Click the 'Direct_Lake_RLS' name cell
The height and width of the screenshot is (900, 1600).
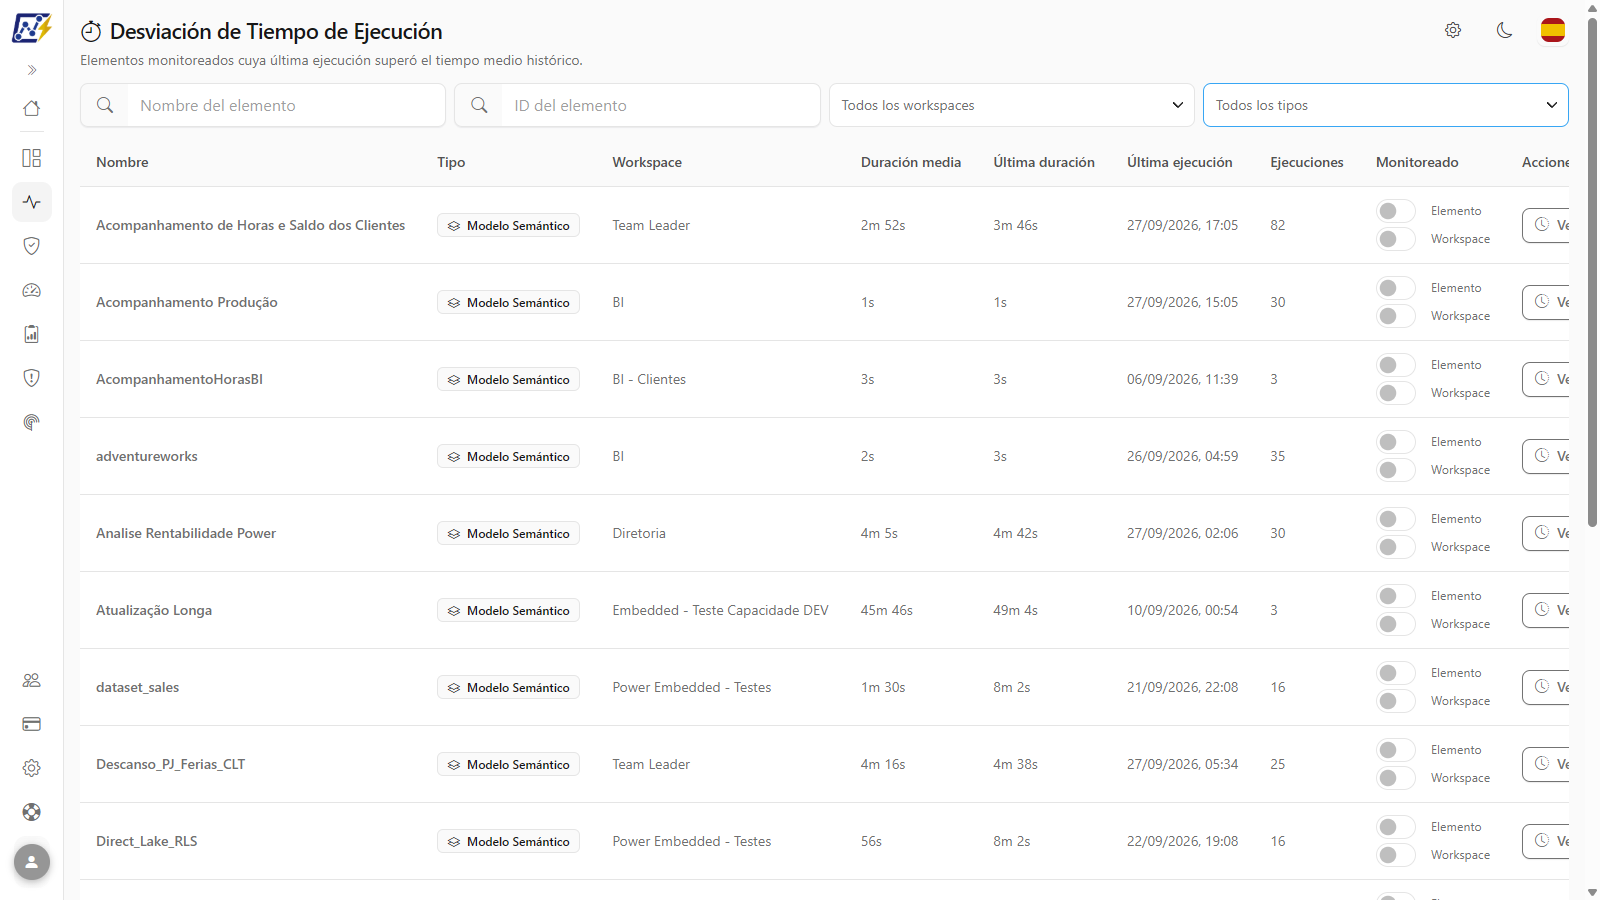[147, 841]
